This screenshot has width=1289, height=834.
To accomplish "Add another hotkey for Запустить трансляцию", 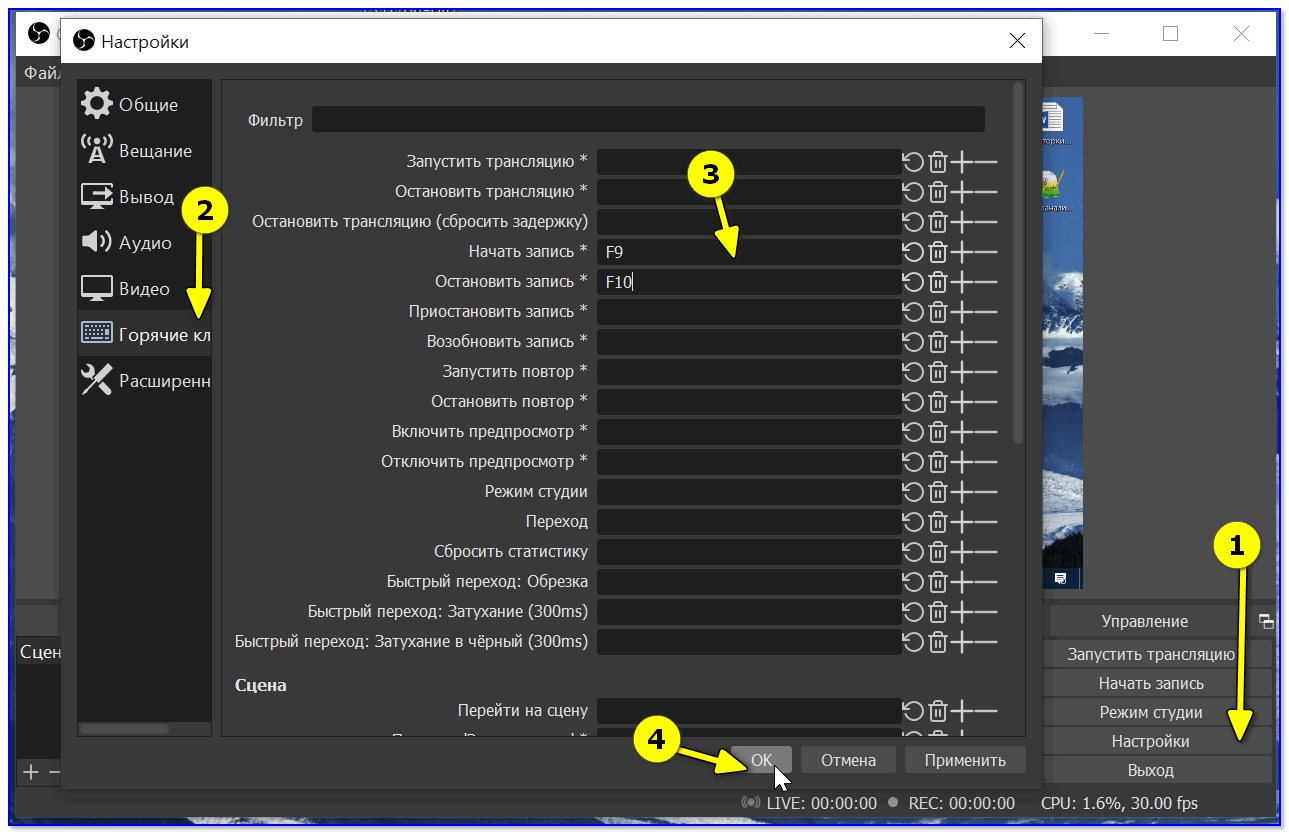I will tap(961, 162).
